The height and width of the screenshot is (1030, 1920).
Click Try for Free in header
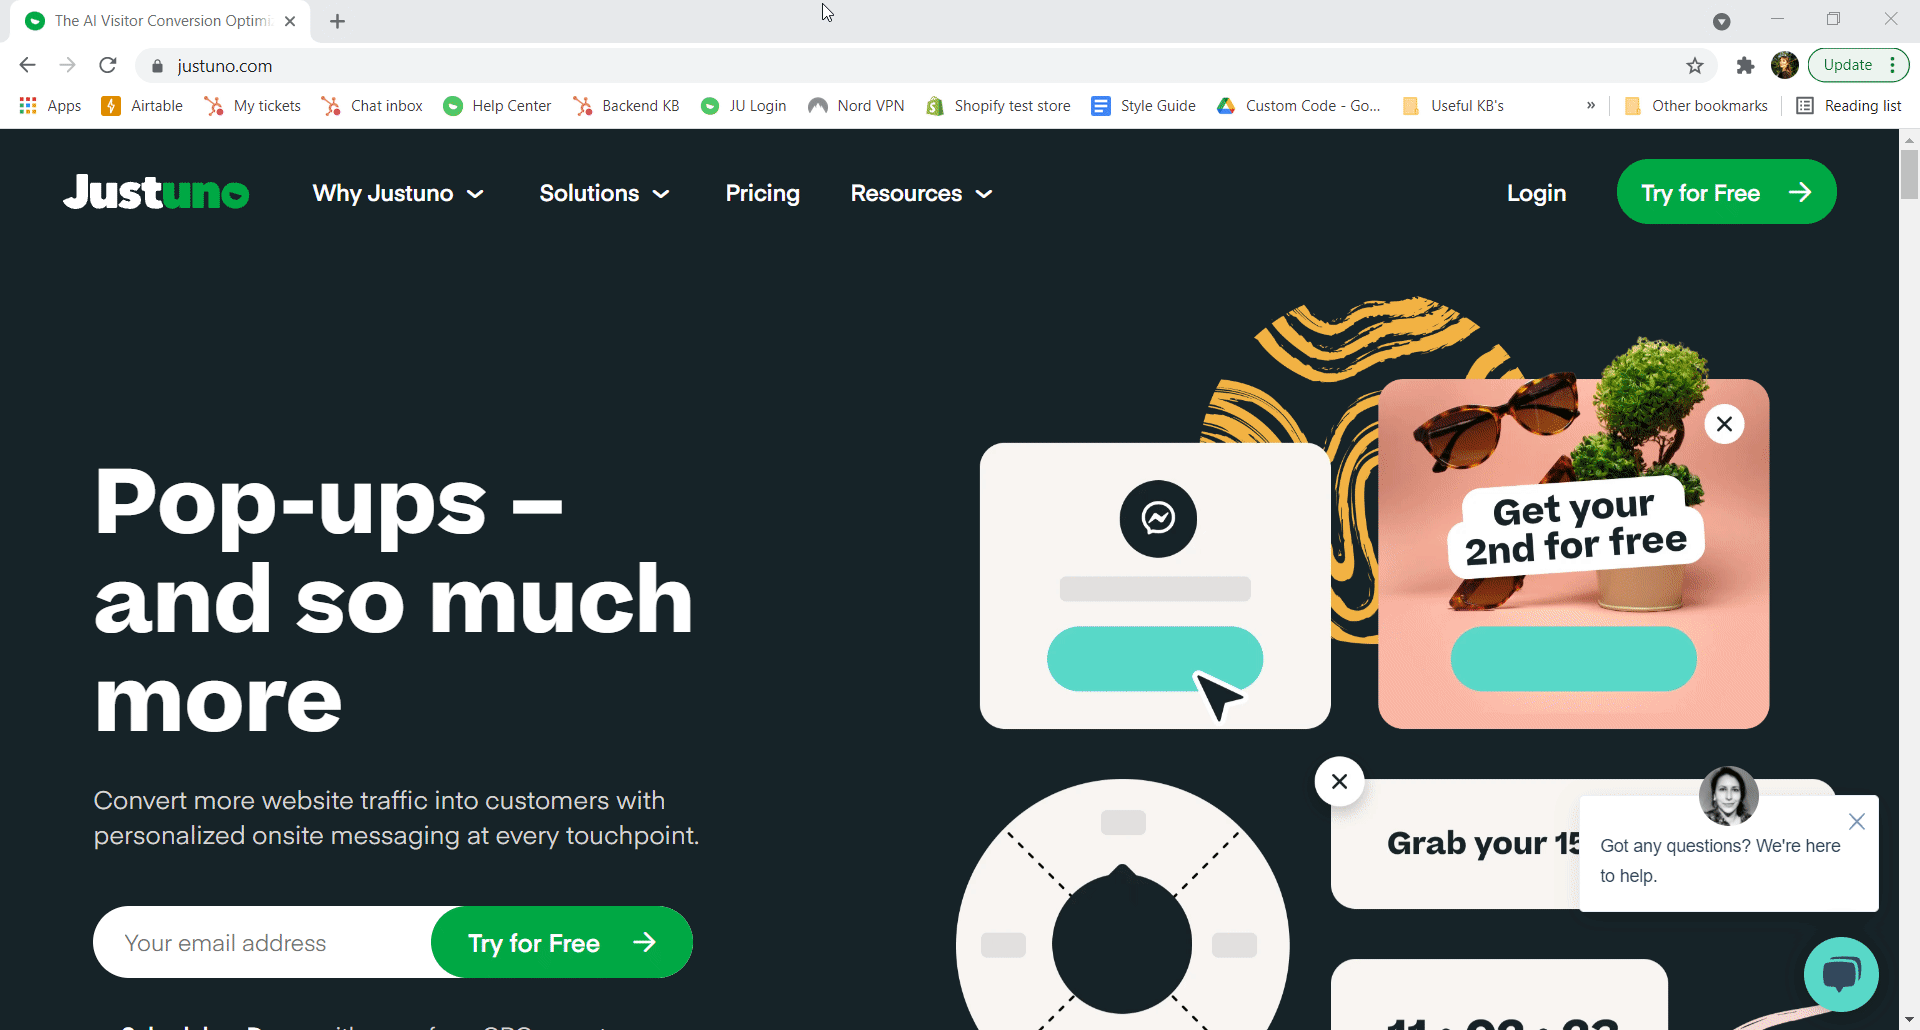[1726, 192]
